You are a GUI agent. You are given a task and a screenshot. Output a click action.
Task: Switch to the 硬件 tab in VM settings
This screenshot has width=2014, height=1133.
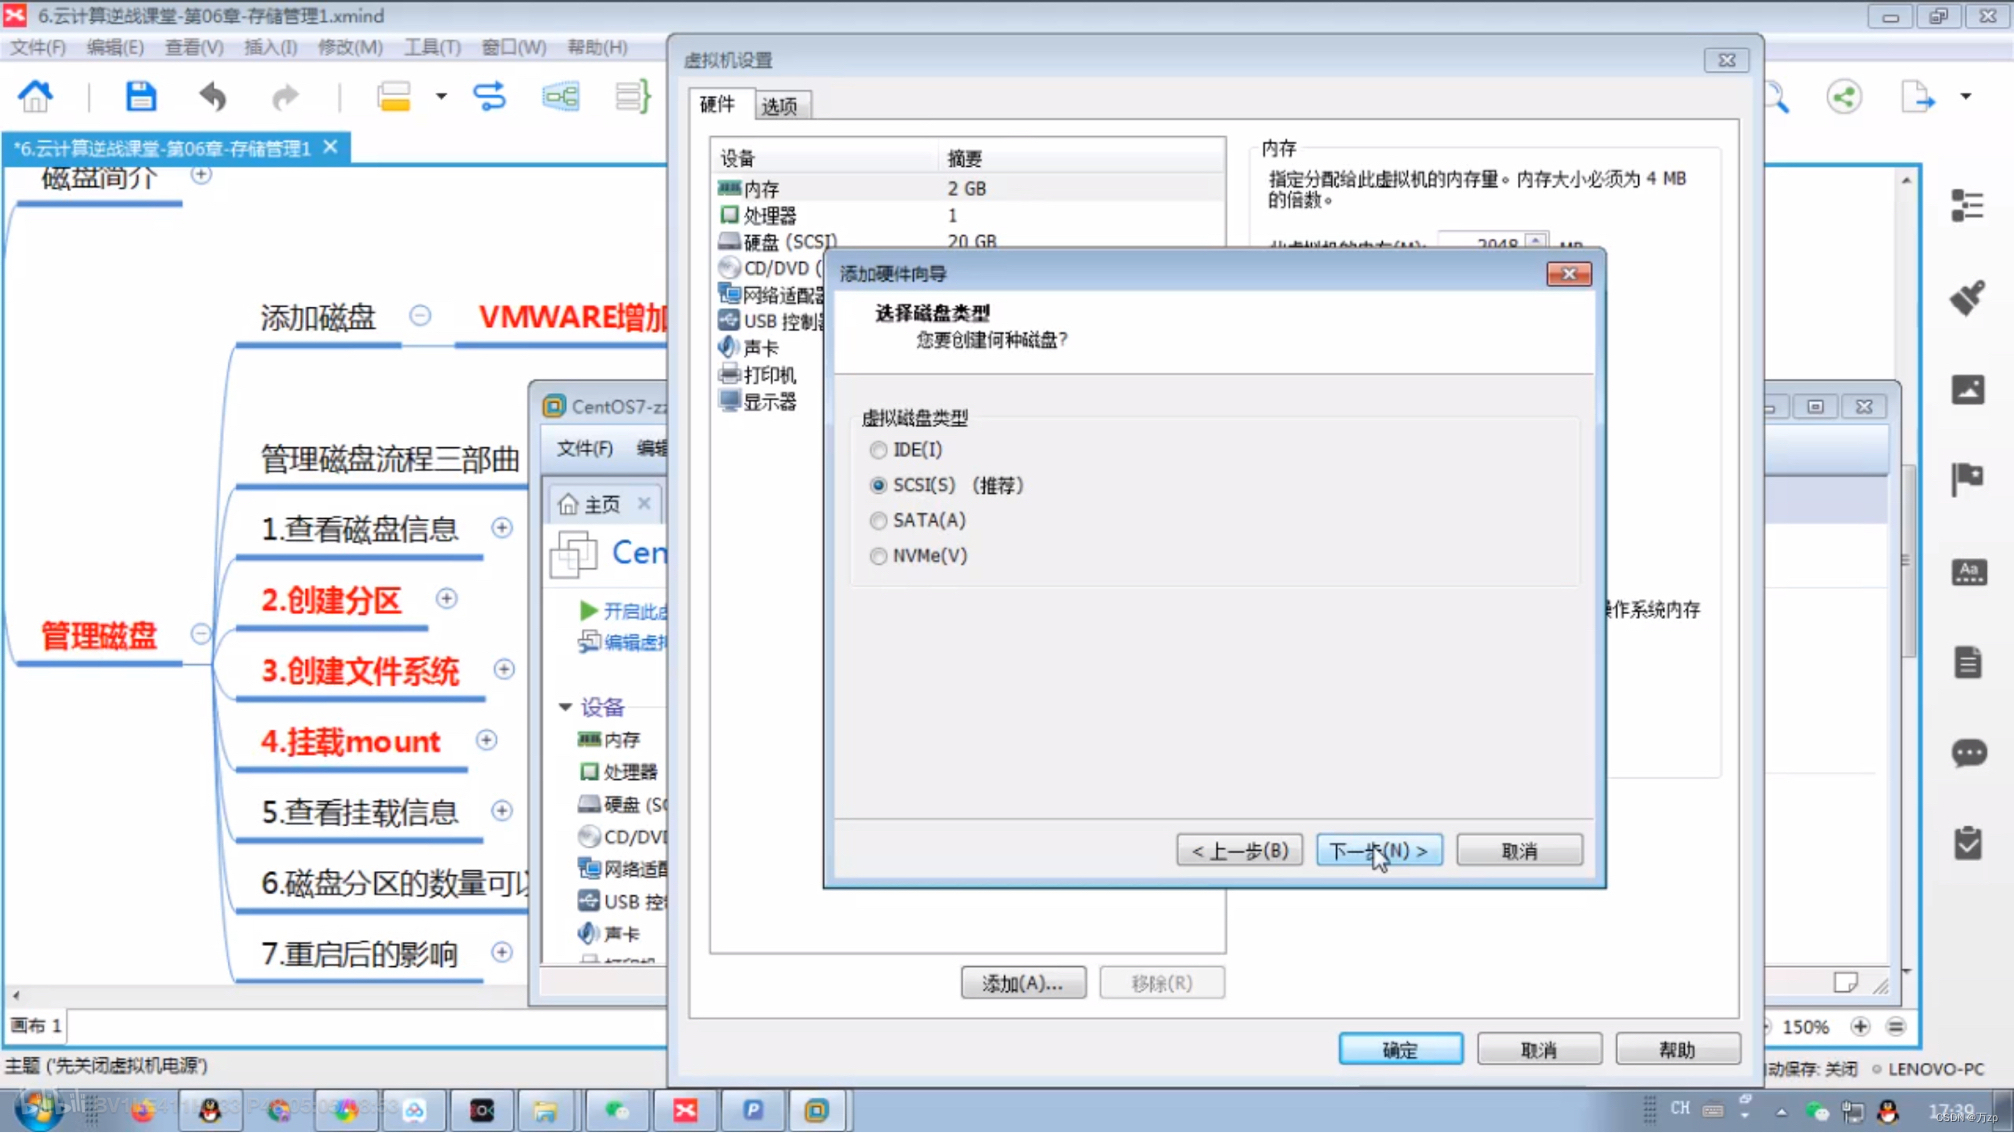pyautogui.click(x=718, y=104)
